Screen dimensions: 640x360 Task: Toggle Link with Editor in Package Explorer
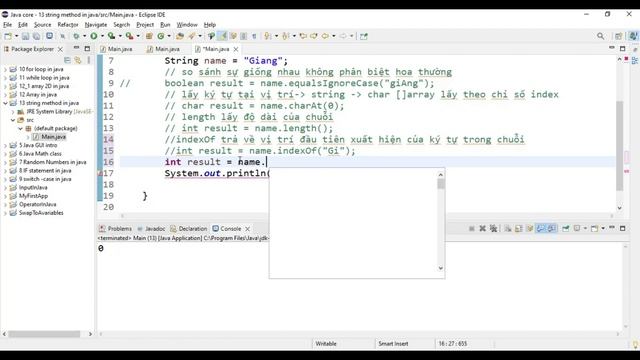pos(78,60)
